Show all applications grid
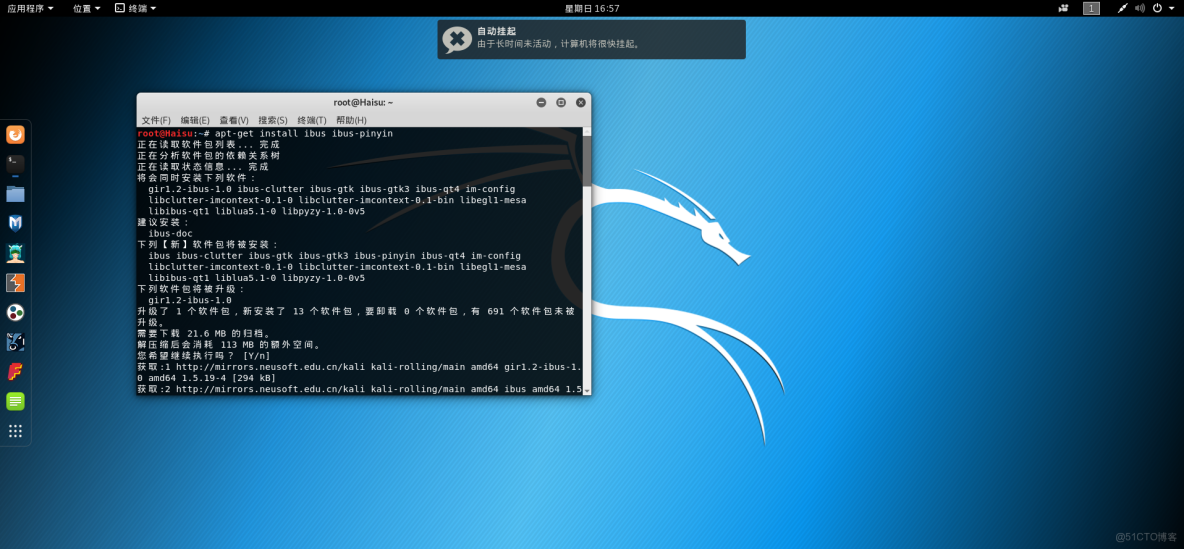This screenshot has height=549, width=1184. click(15, 431)
